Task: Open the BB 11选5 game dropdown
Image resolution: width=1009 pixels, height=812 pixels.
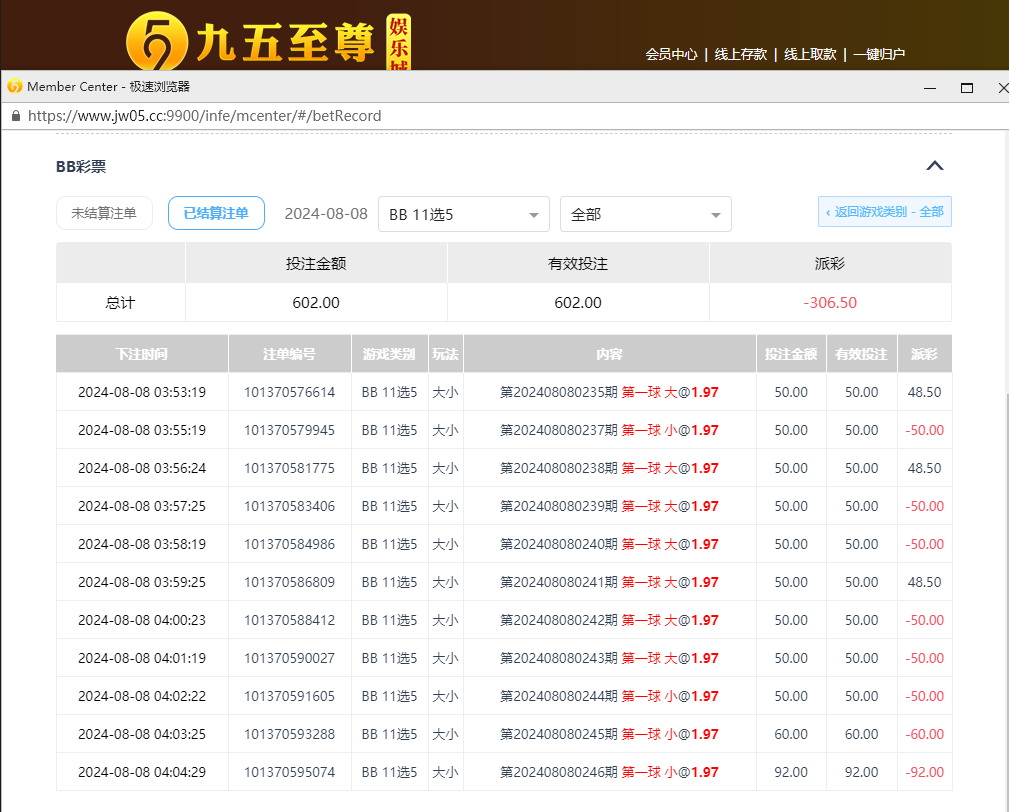Action: tap(463, 214)
